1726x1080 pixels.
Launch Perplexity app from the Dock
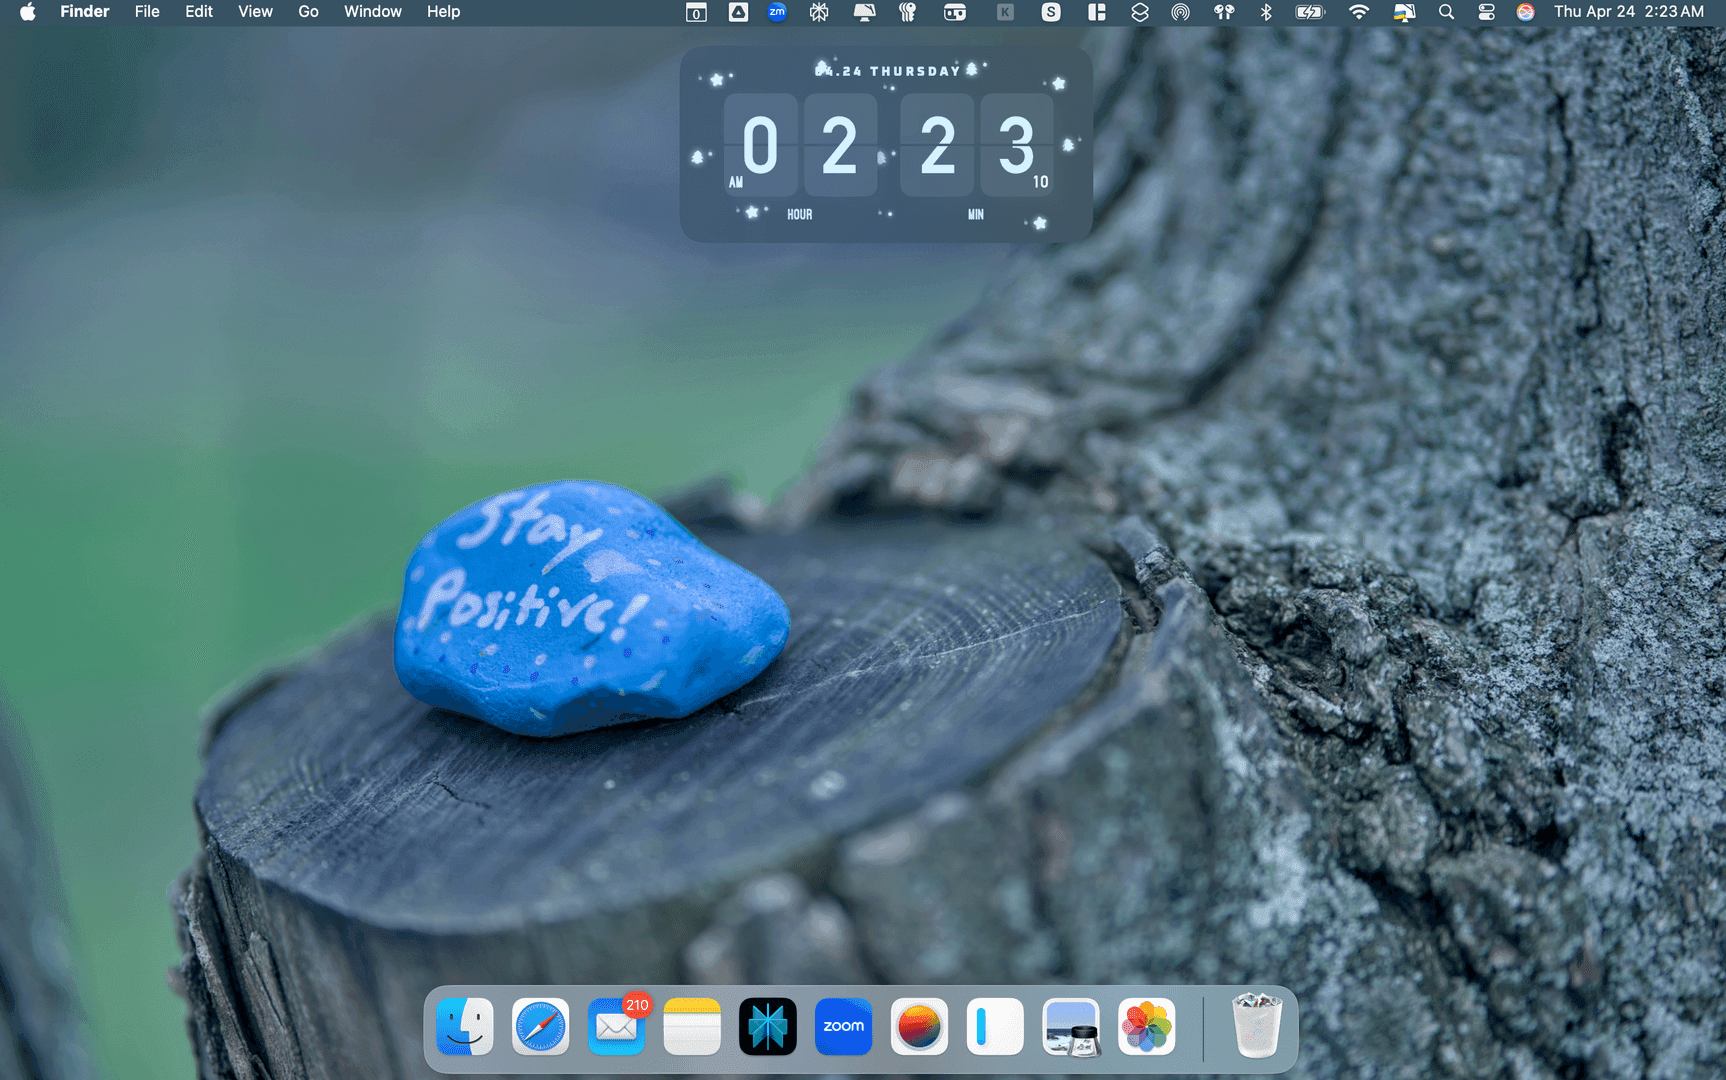[768, 1026]
